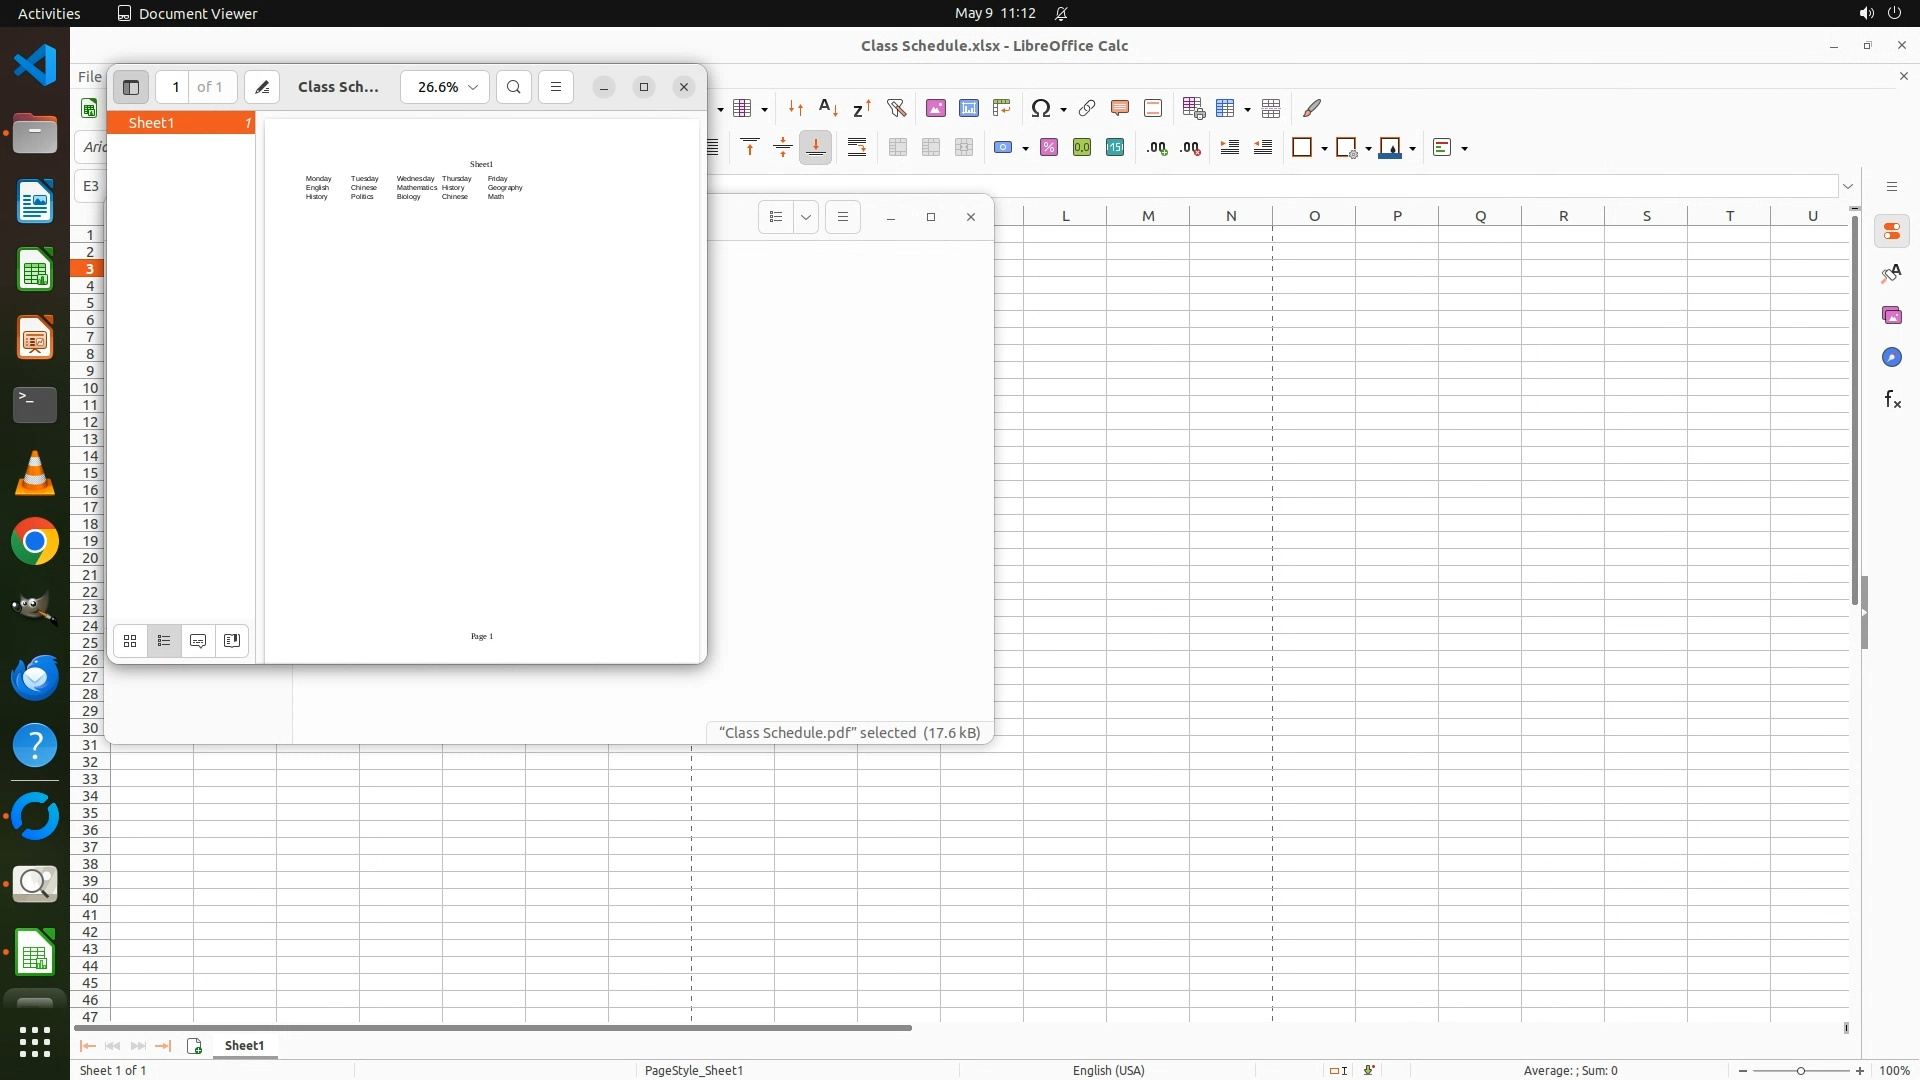Expand the formula bar chevron
Image resolution: width=1920 pixels, height=1080 pixels.
click(1848, 186)
